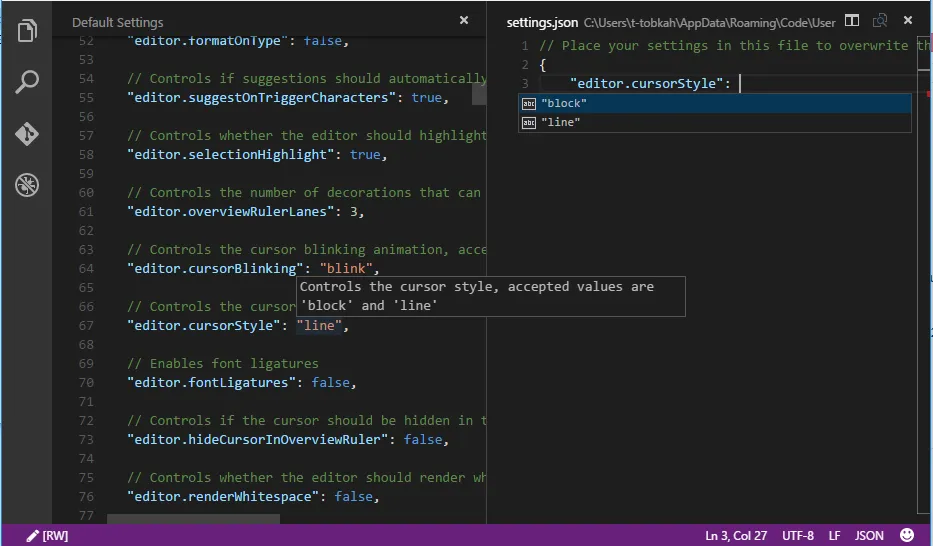Screen dimensions: 933x546
Task: Click the open changes icon beside split editor
Action: pos(880,21)
